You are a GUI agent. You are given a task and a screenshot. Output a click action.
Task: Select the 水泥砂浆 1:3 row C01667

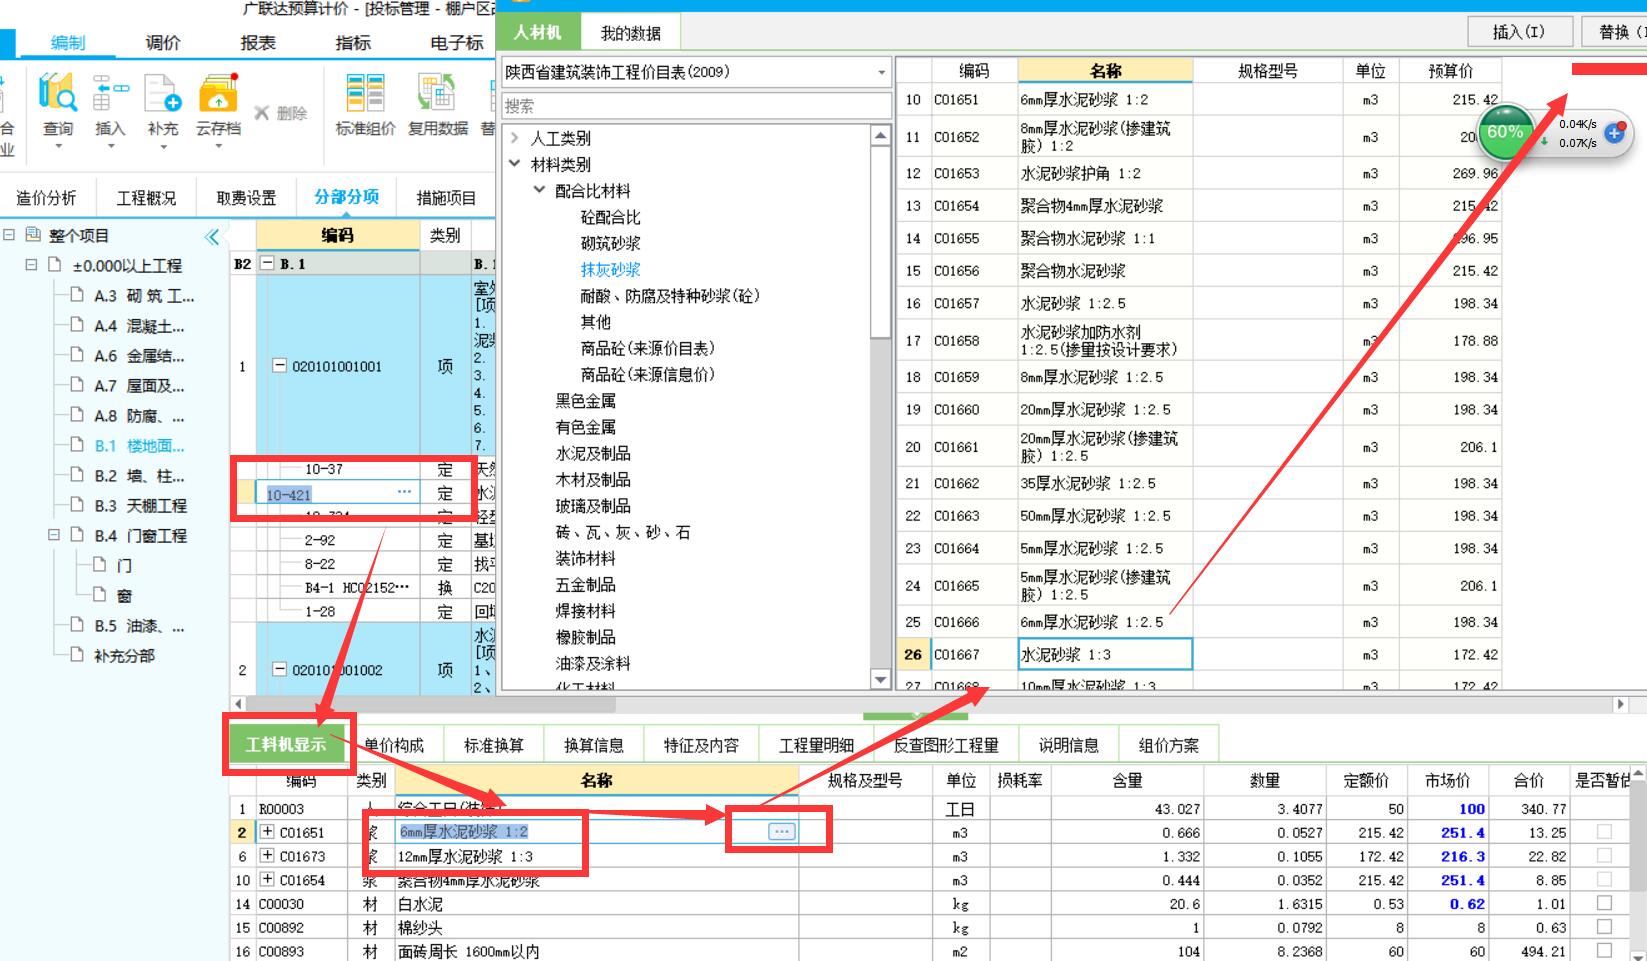click(x=1199, y=655)
